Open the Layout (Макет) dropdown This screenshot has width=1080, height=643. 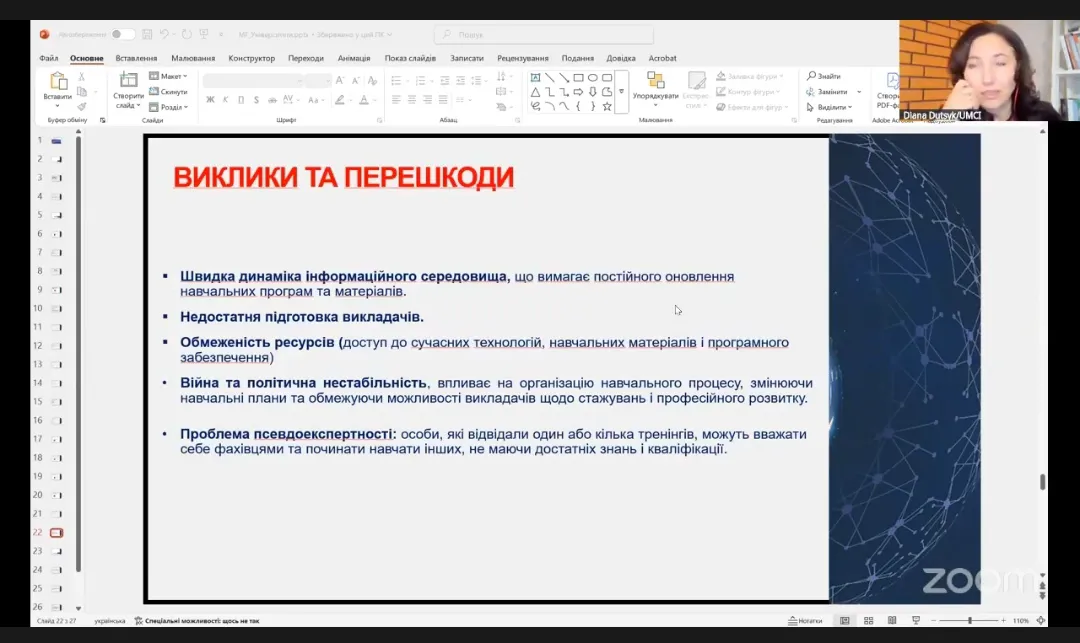[168, 76]
